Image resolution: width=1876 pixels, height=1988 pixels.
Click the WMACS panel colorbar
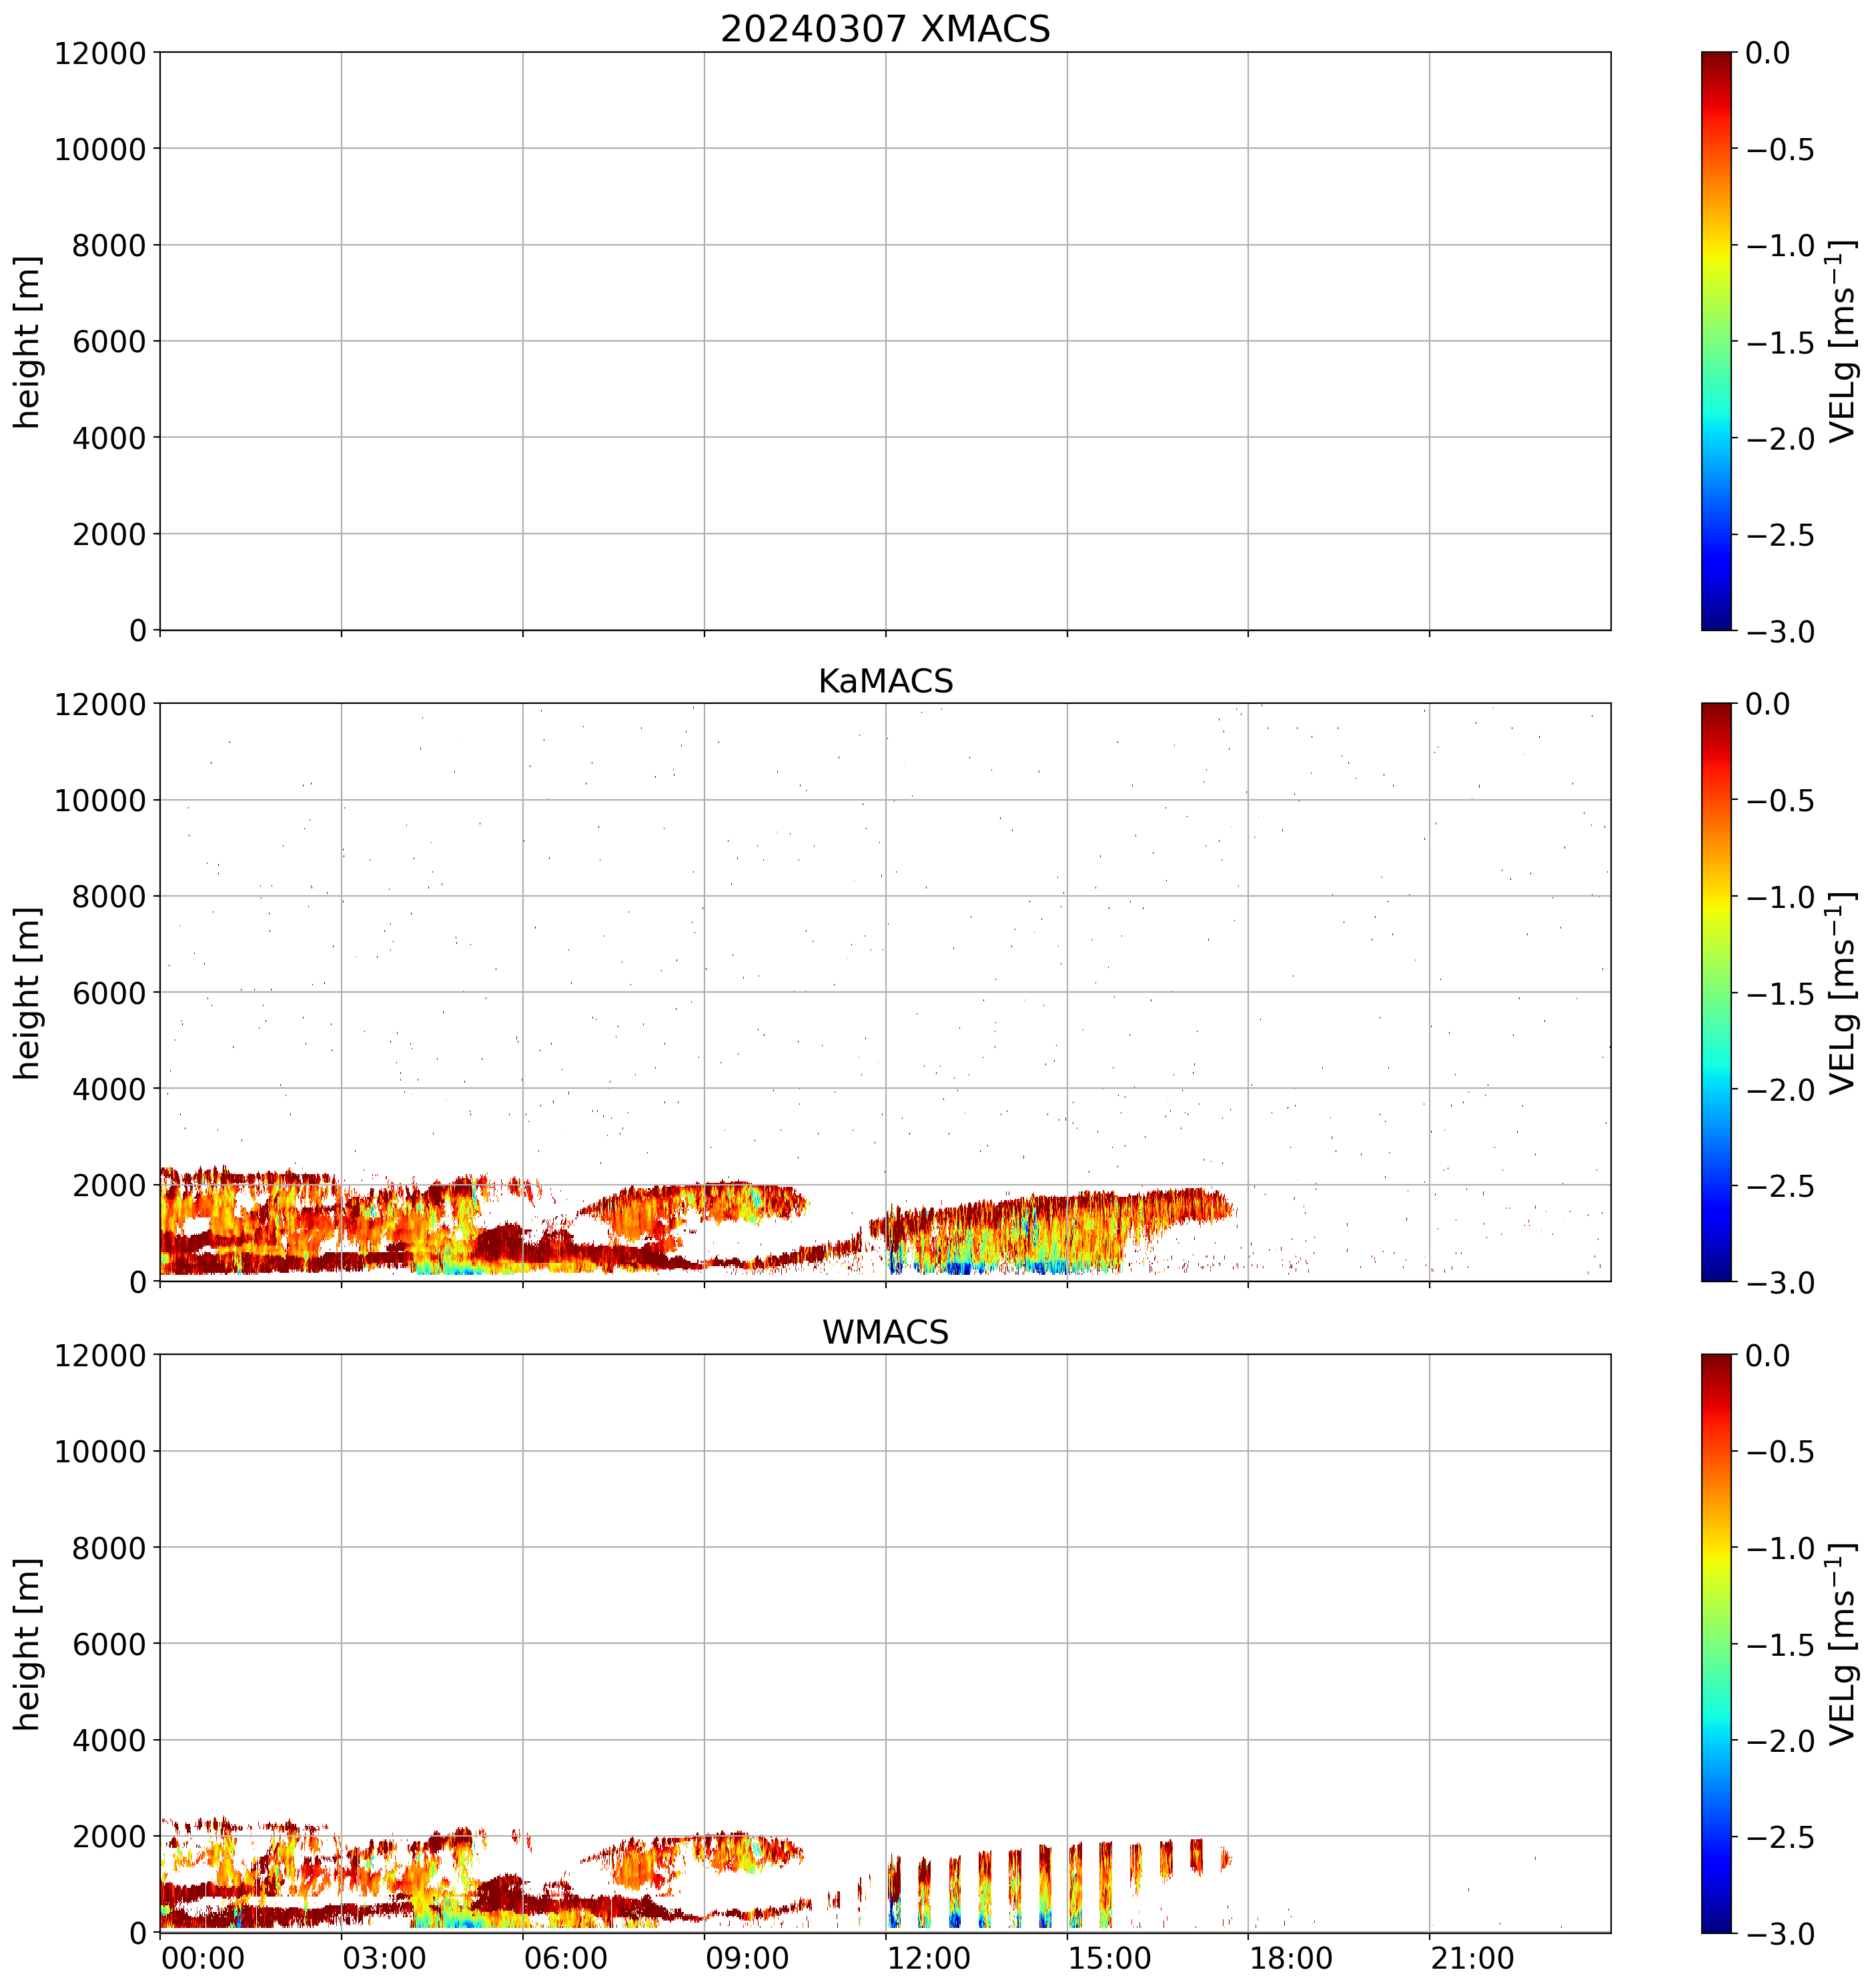pos(1715,1643)
